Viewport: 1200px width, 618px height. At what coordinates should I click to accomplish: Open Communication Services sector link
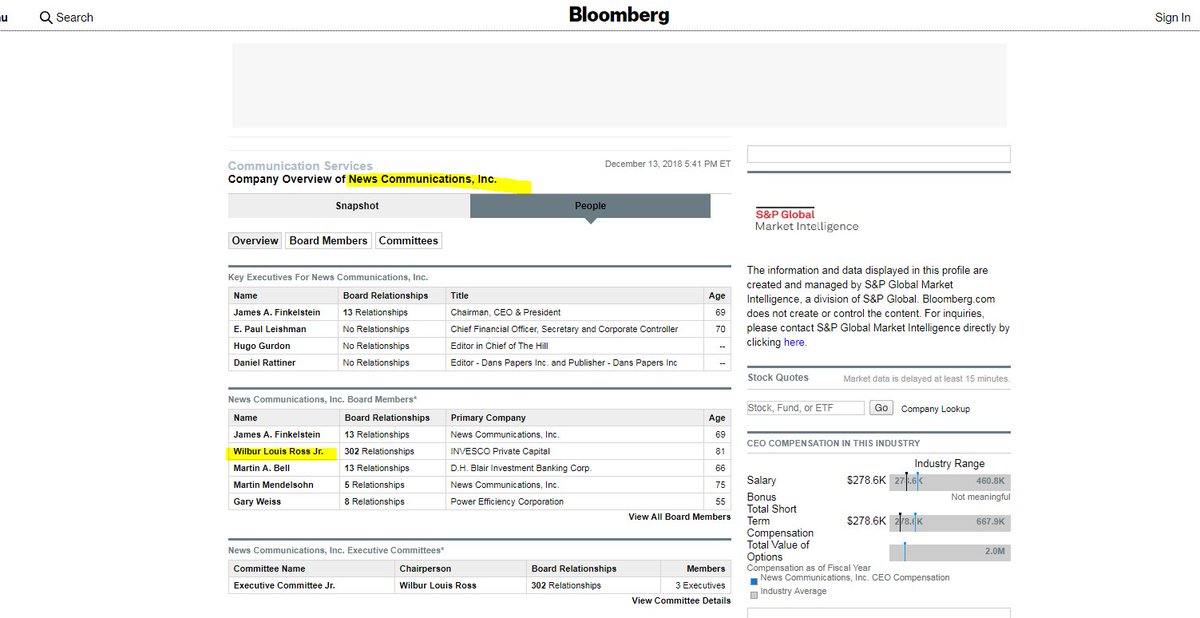pyautogui.click(x=300, y=166)
